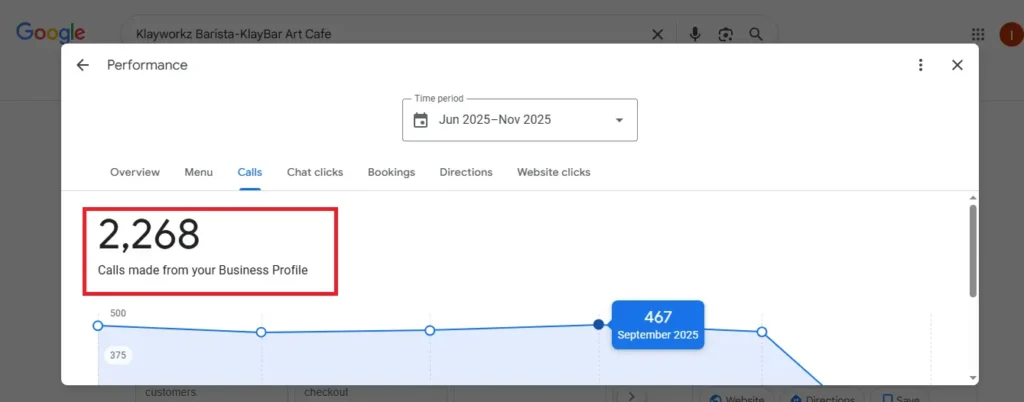Click the magnifier search icon
Viewport: 1024px width, 402px height.
pyautogui.click(x=756, y=34)
